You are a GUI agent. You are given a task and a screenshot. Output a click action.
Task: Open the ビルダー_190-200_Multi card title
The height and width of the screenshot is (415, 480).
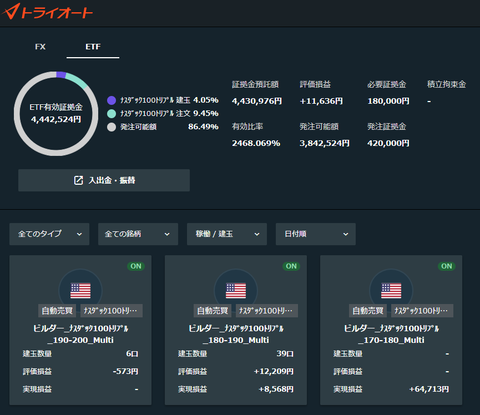coord(80,334)
